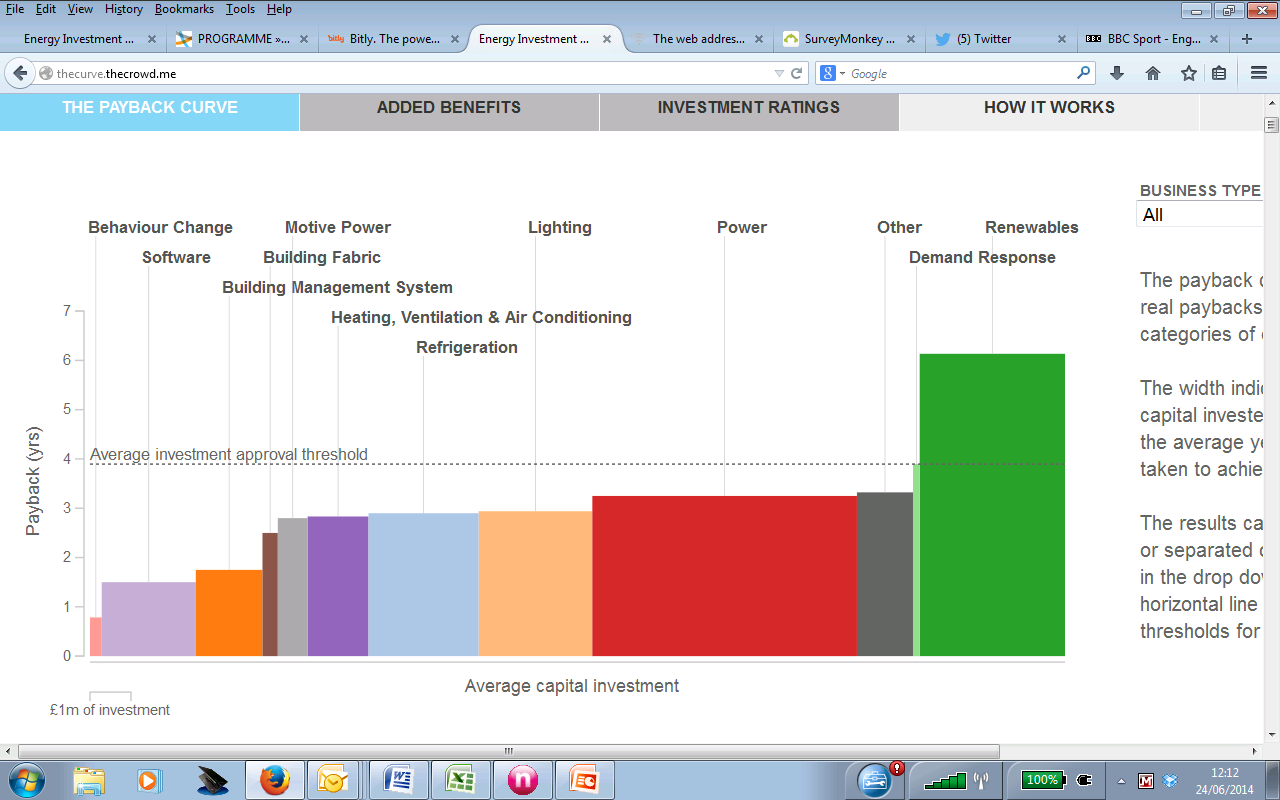The width and height of the screenshot is (1280, 800).
Task: Click the lilac Software bar
Action: [148, 619]
